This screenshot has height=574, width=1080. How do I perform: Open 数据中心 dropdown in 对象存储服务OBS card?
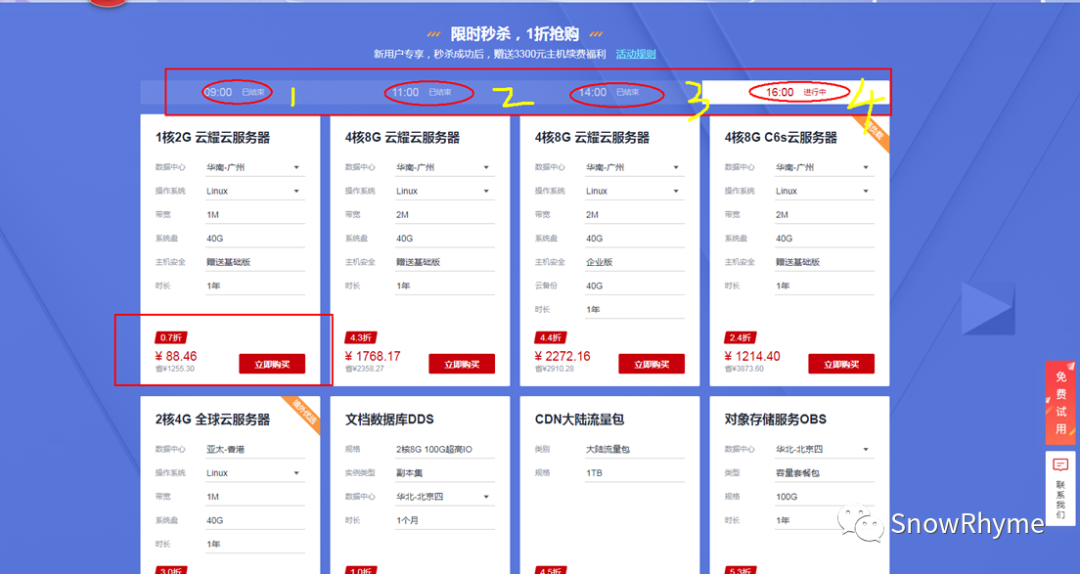[825, 449]
